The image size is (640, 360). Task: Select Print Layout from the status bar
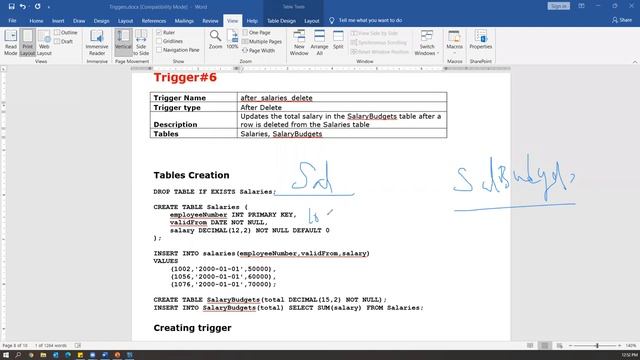pyautogui.click(x=544, y=345)
